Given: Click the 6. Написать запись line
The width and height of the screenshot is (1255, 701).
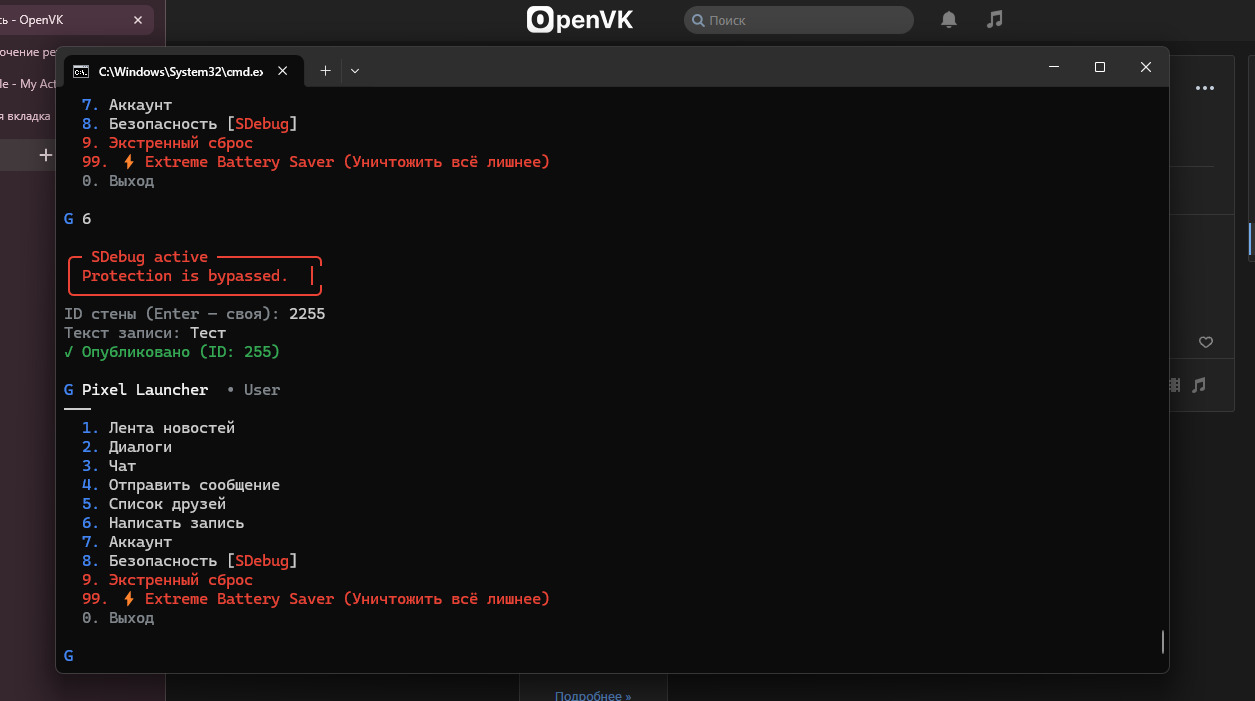Looking at the screenshot, I should (163, 523).
